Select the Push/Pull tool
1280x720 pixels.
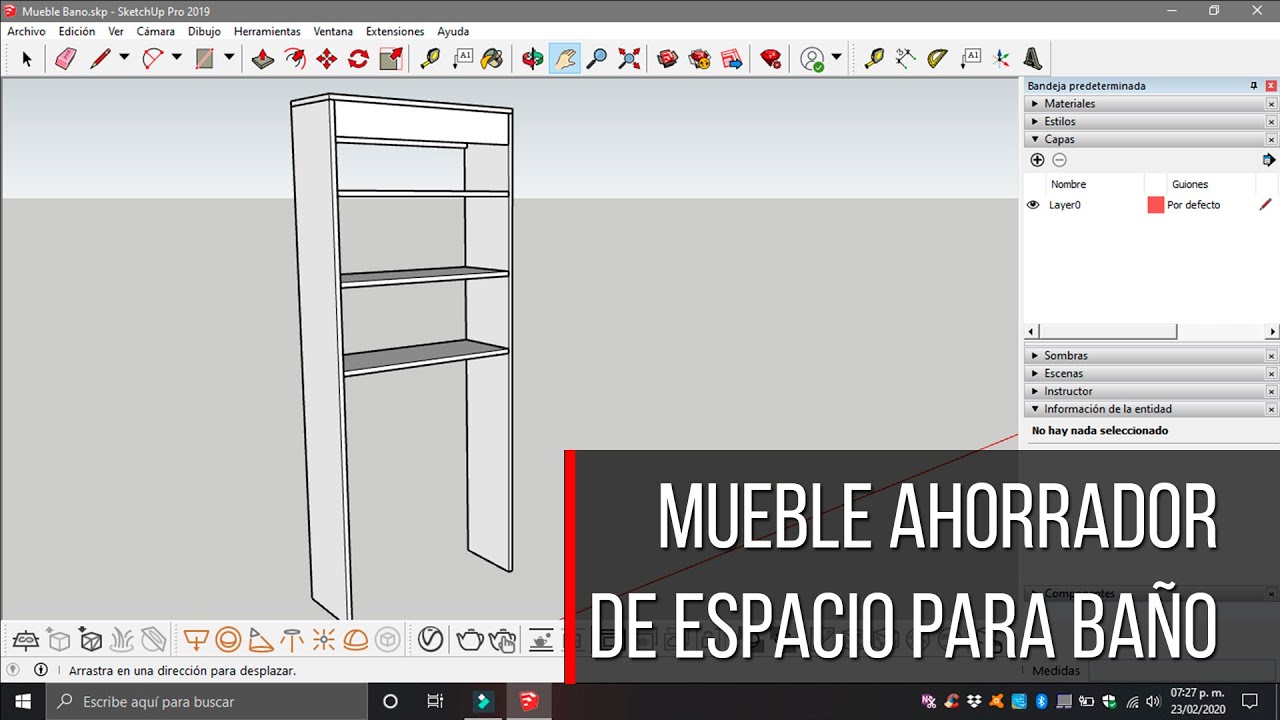click(x=263, y=59)
